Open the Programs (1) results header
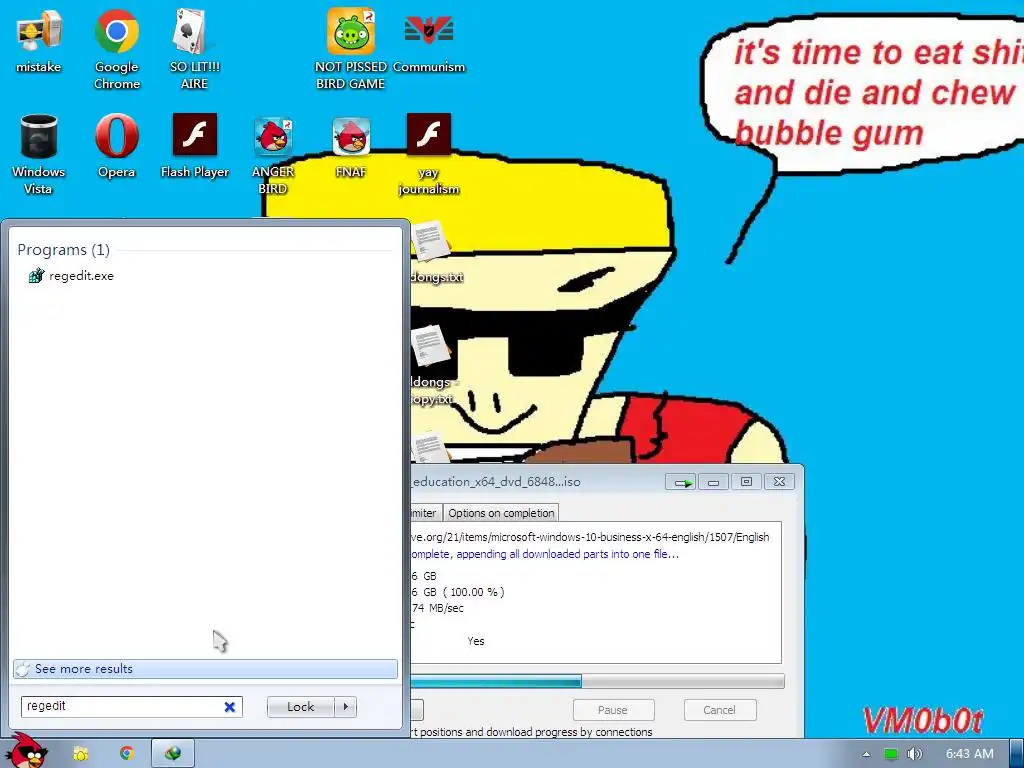Screen dimensions: 1024x768 63,249
